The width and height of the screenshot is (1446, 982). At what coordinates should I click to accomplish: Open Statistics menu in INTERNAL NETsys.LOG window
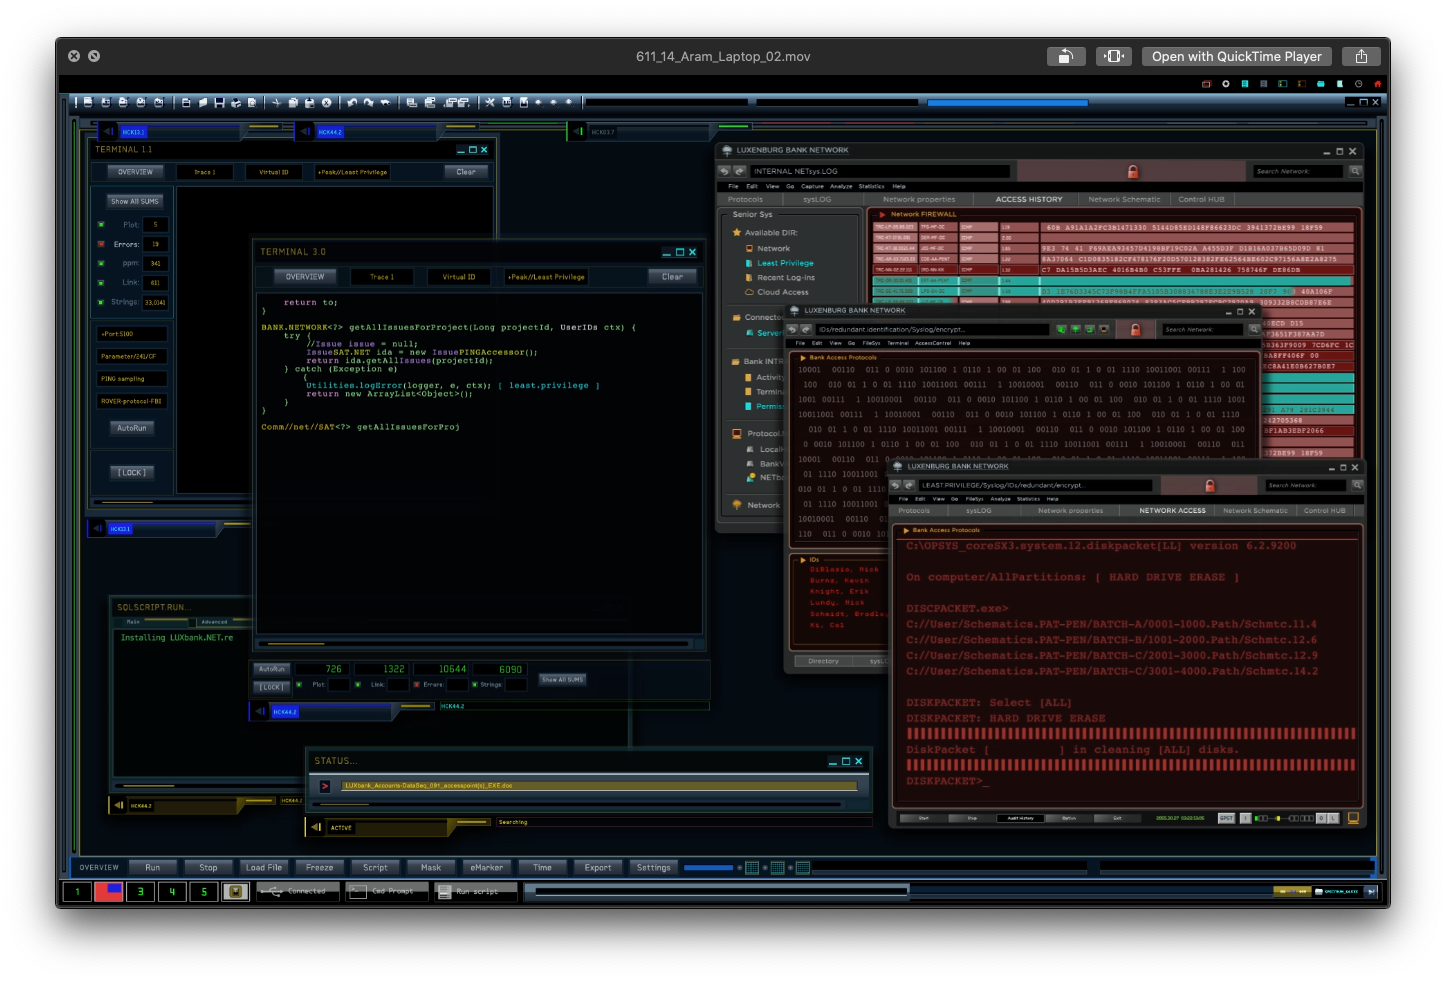[x=871, y=186]
